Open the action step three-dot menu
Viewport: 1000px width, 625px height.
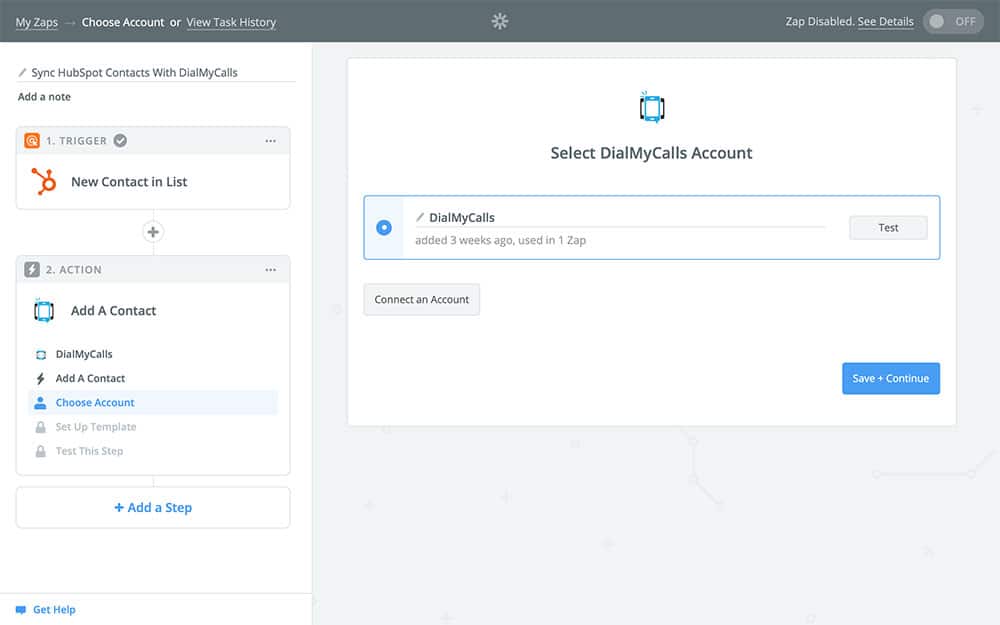coord(270,270)
